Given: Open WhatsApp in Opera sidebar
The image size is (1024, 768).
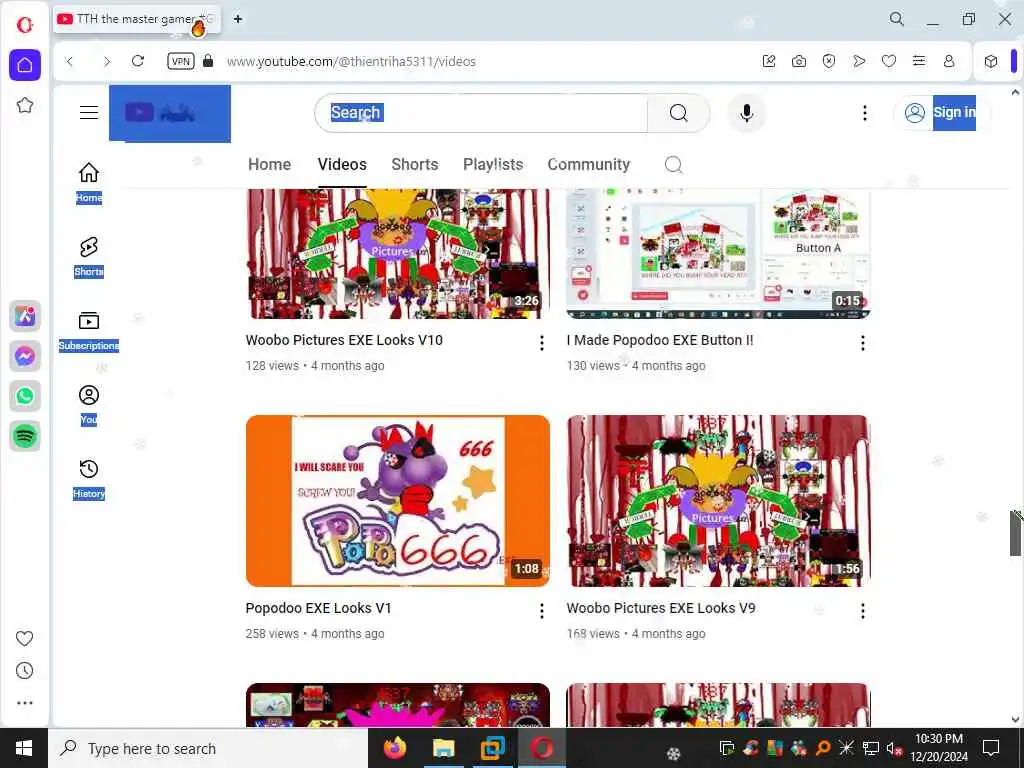Looking at the screenshot, I should (25, 396).
